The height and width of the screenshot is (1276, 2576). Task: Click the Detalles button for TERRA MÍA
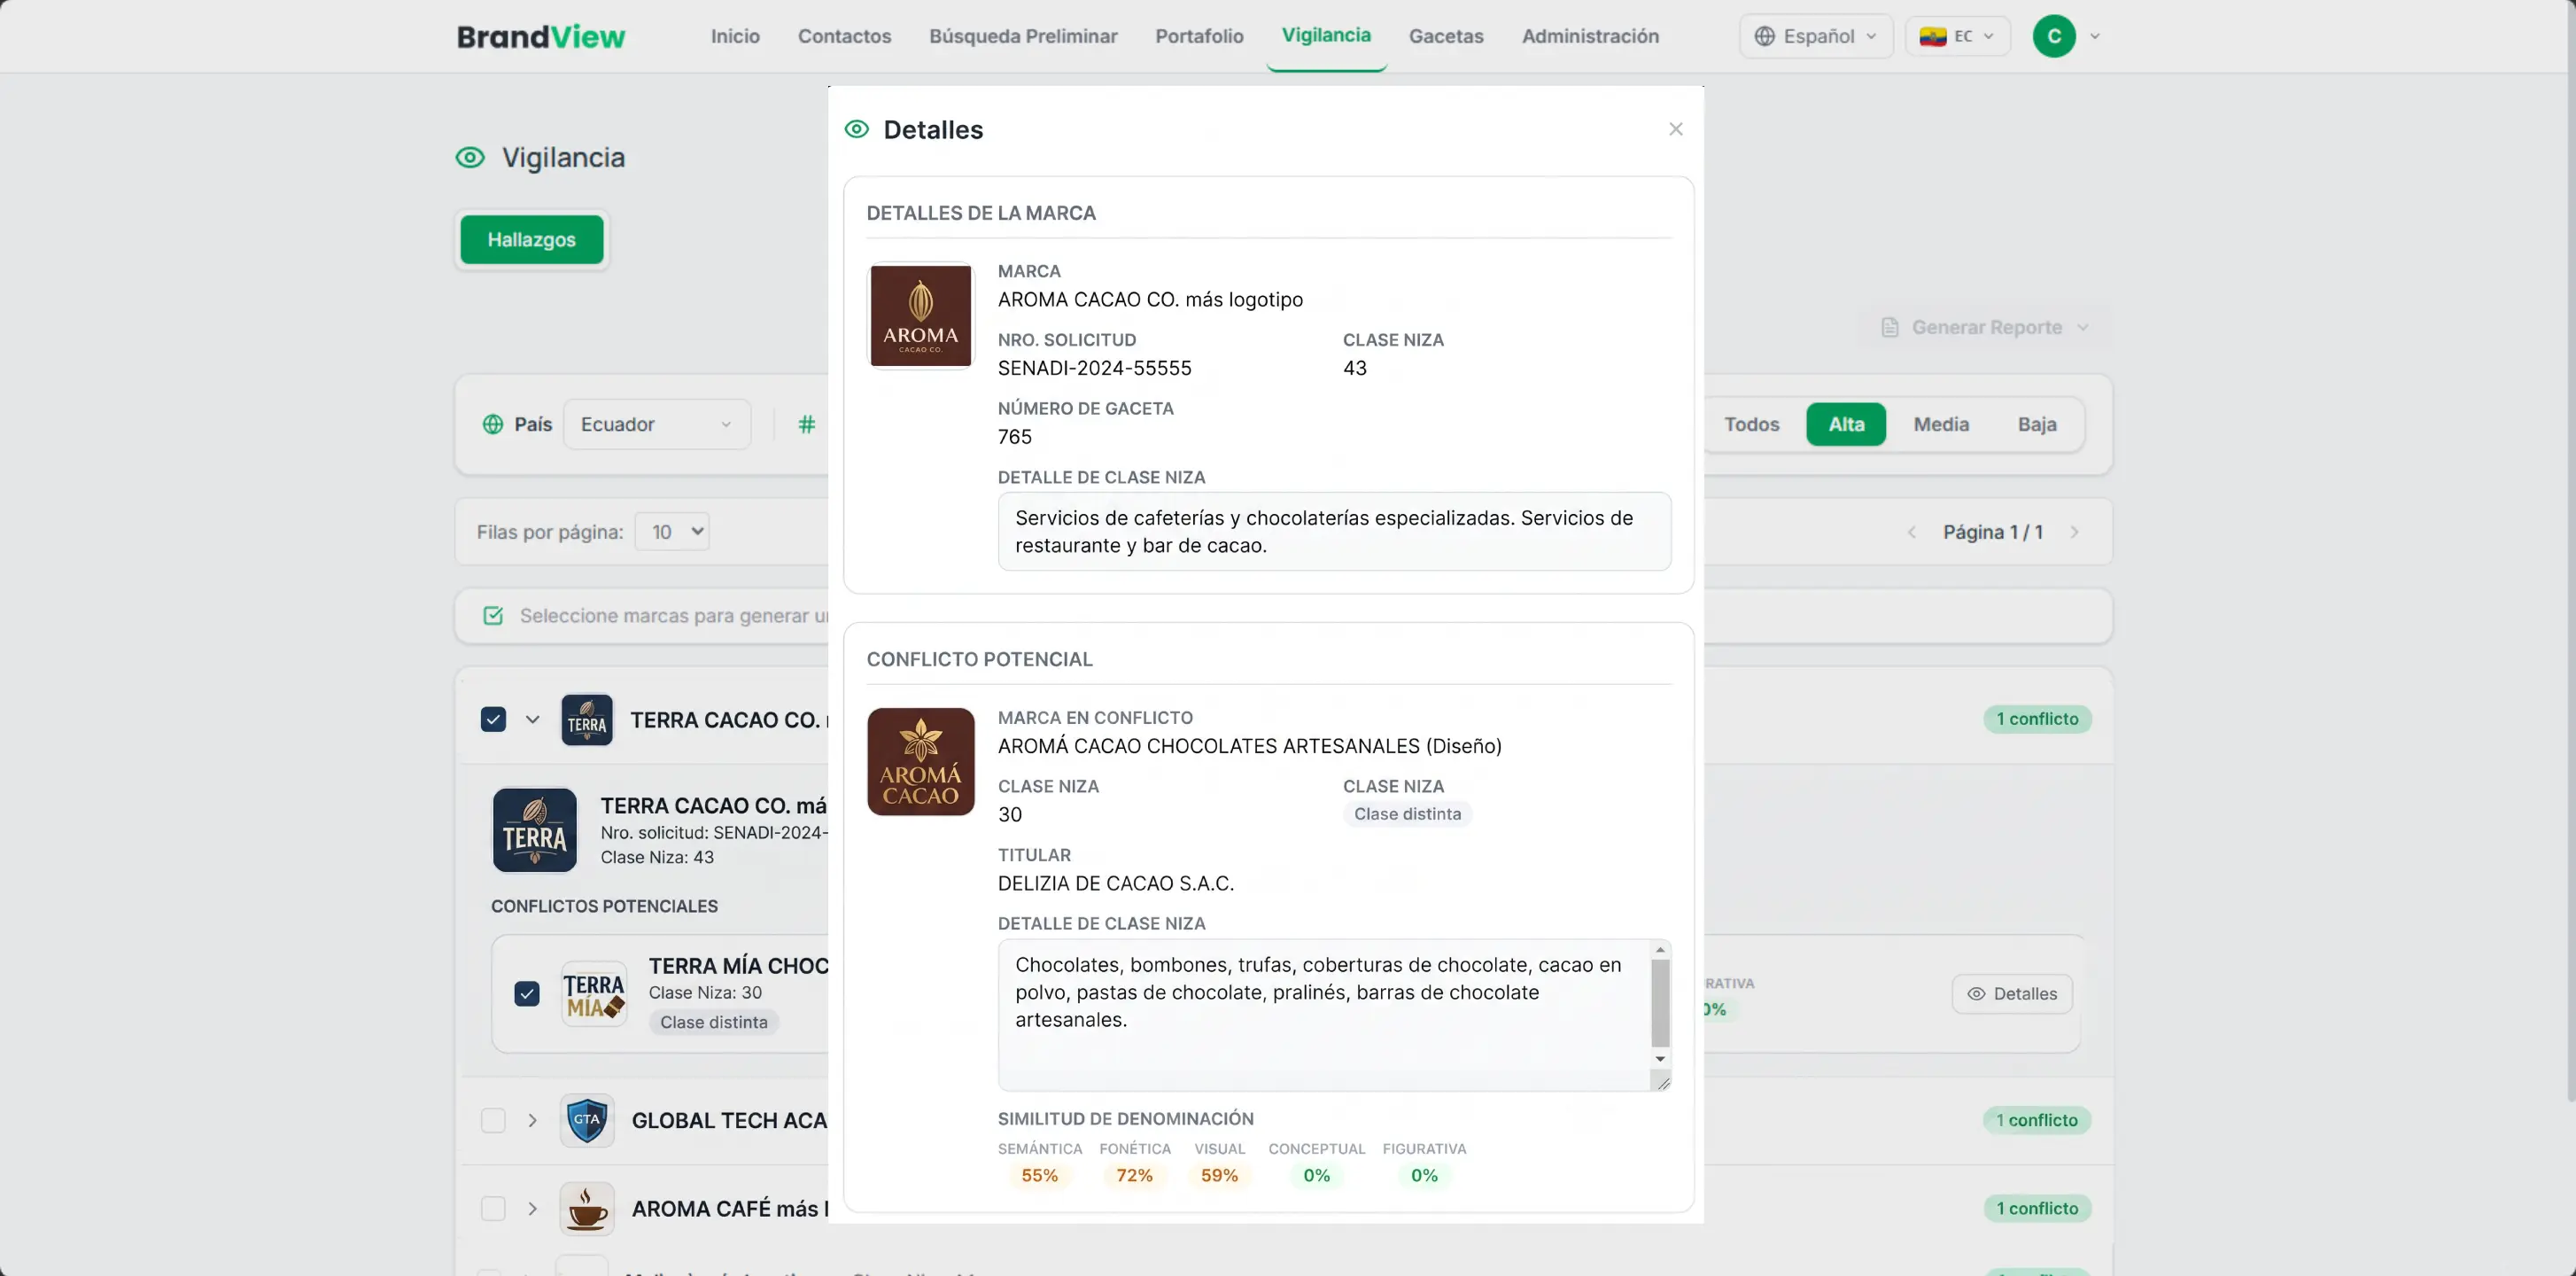[x=2012, y=993]
